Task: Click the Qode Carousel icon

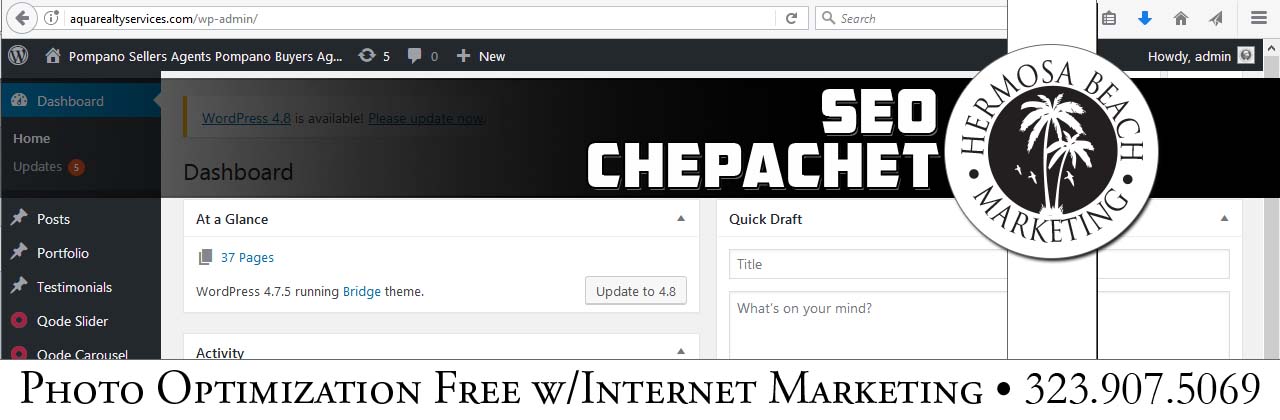Action: coord(19,353)
